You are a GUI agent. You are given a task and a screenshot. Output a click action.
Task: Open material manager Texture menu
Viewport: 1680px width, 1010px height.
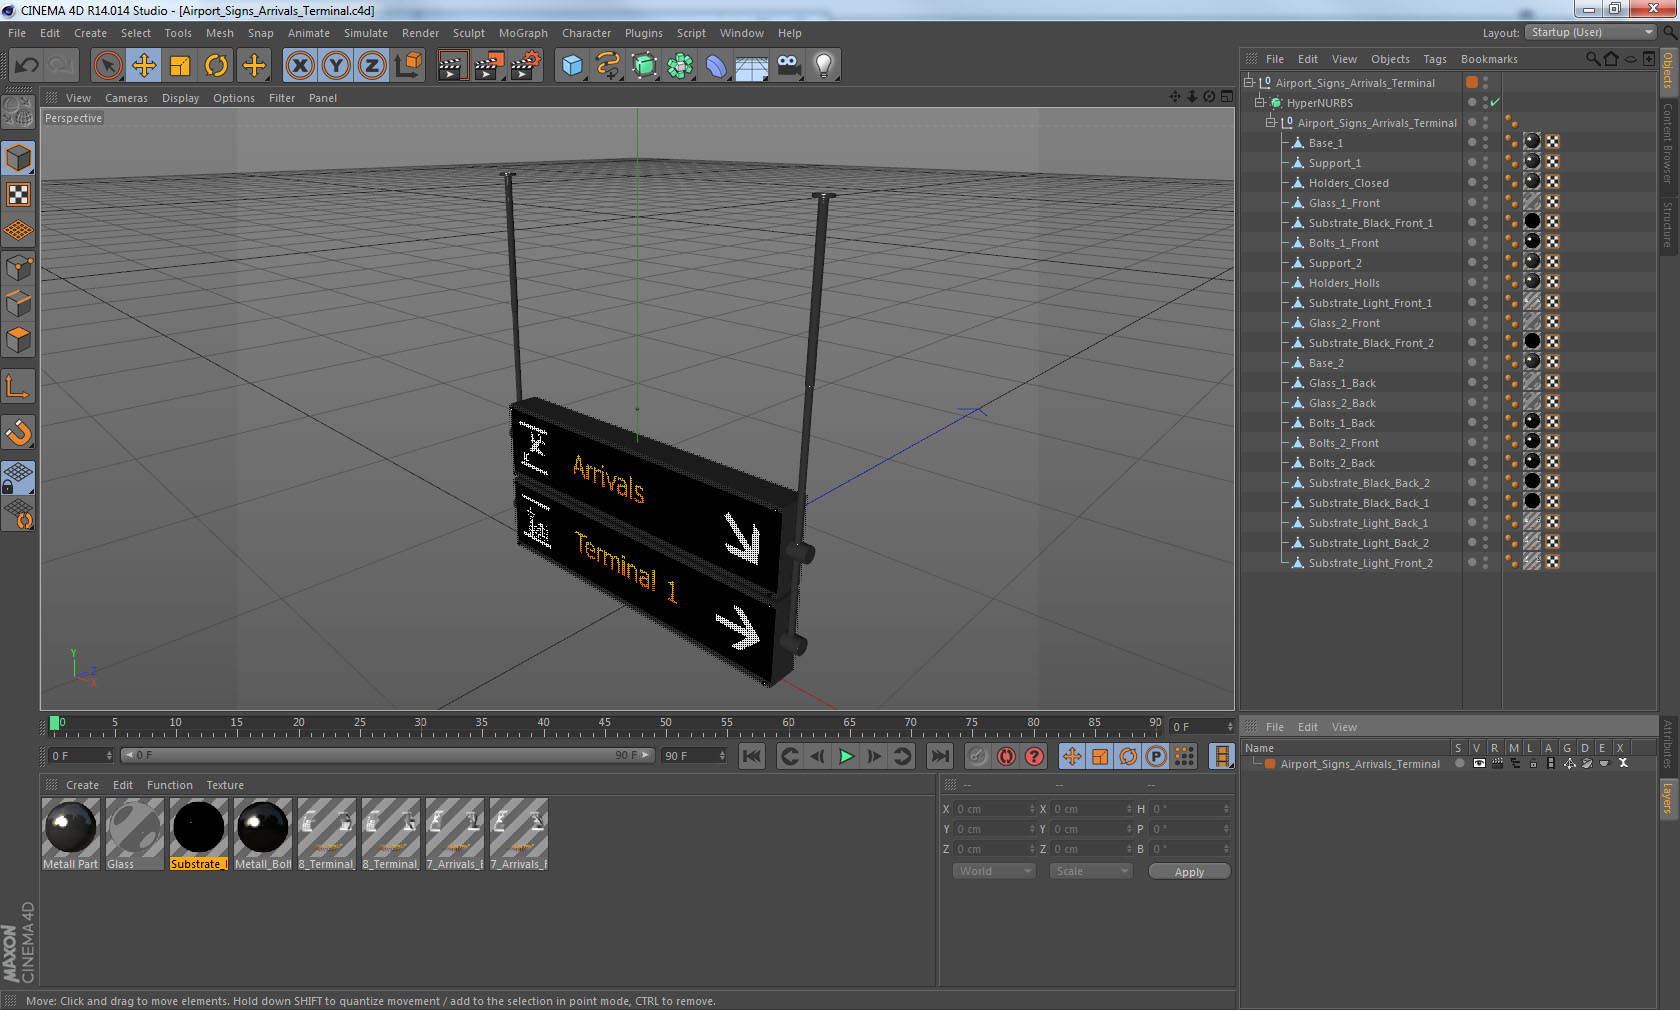[225, 785]
